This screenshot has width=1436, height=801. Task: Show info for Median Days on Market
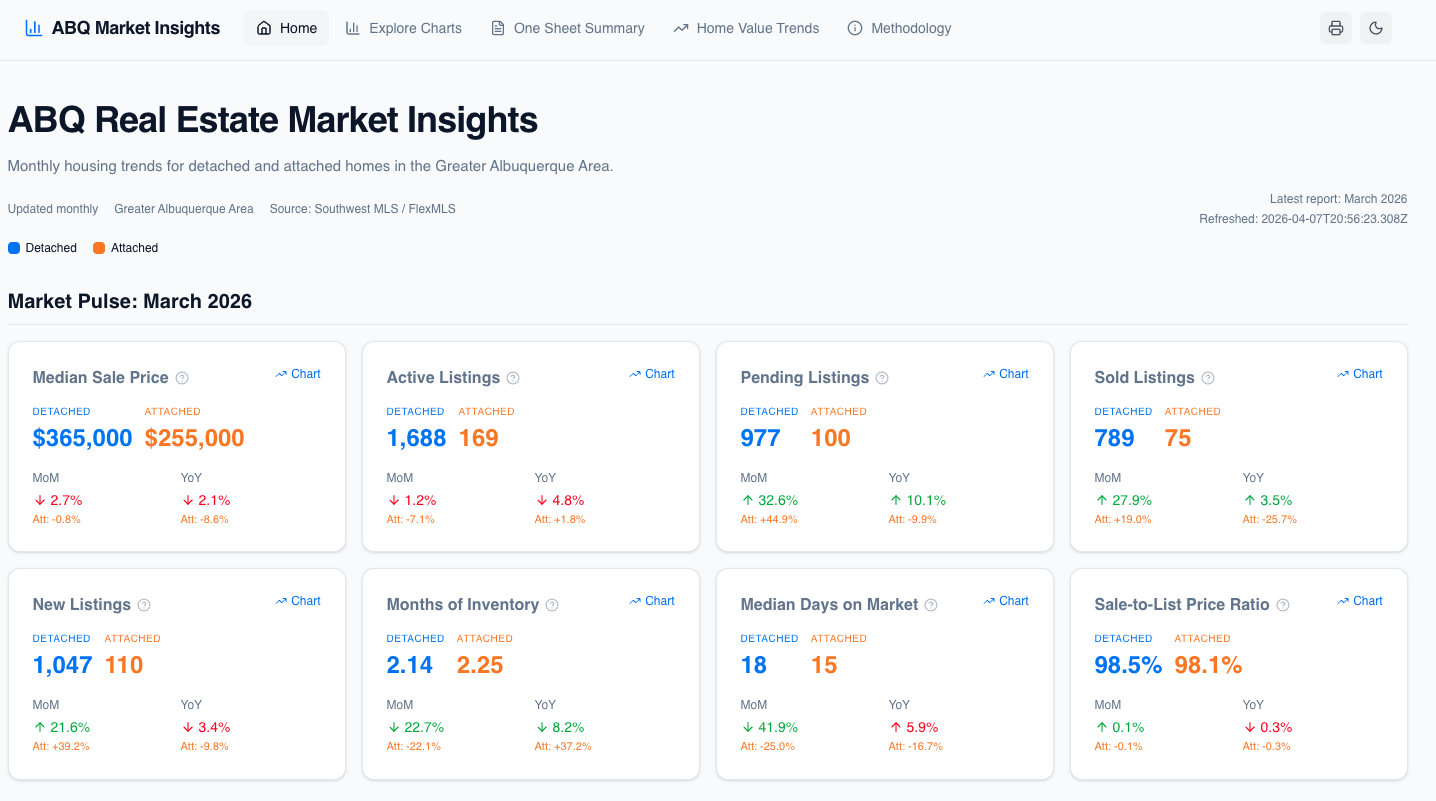(x=931, y=605)
